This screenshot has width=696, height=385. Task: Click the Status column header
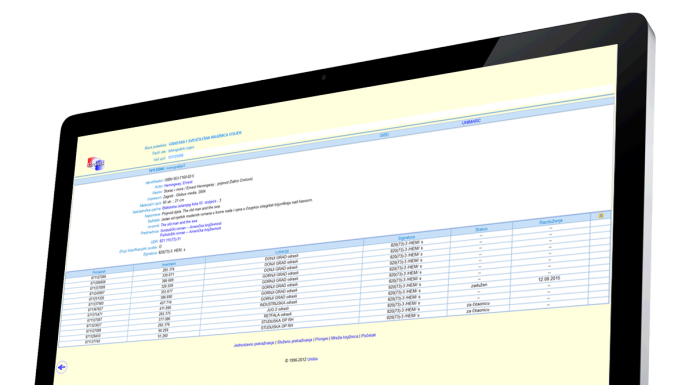(481, 229)
